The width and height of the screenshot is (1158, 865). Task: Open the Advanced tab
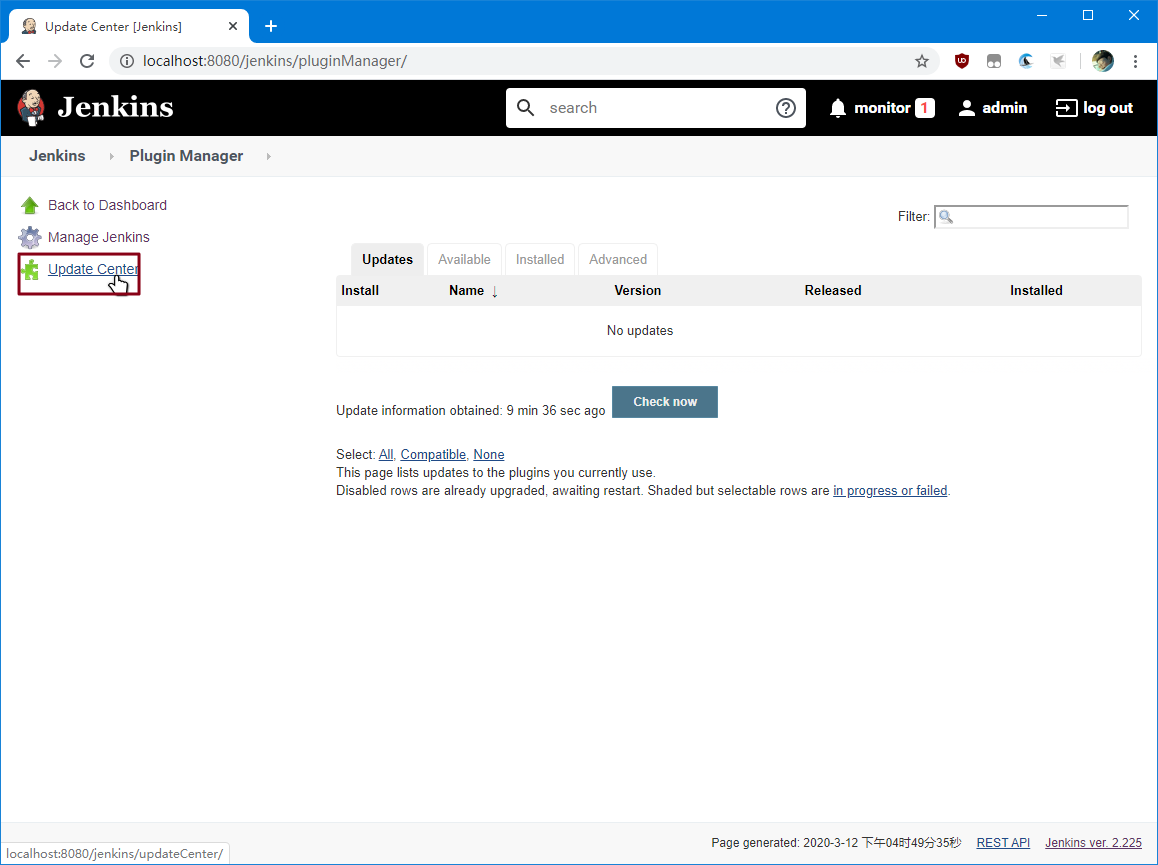[618, 259]
